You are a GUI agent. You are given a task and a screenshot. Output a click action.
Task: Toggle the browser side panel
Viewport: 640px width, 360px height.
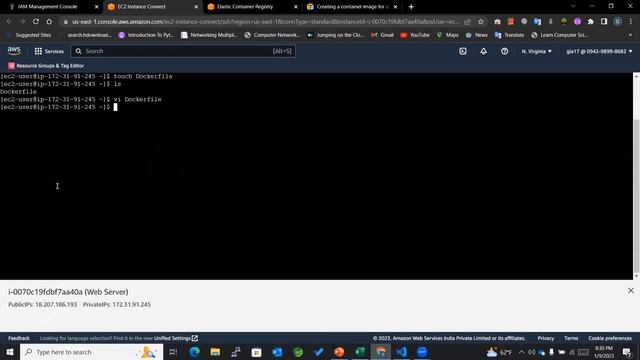[604, 22]
